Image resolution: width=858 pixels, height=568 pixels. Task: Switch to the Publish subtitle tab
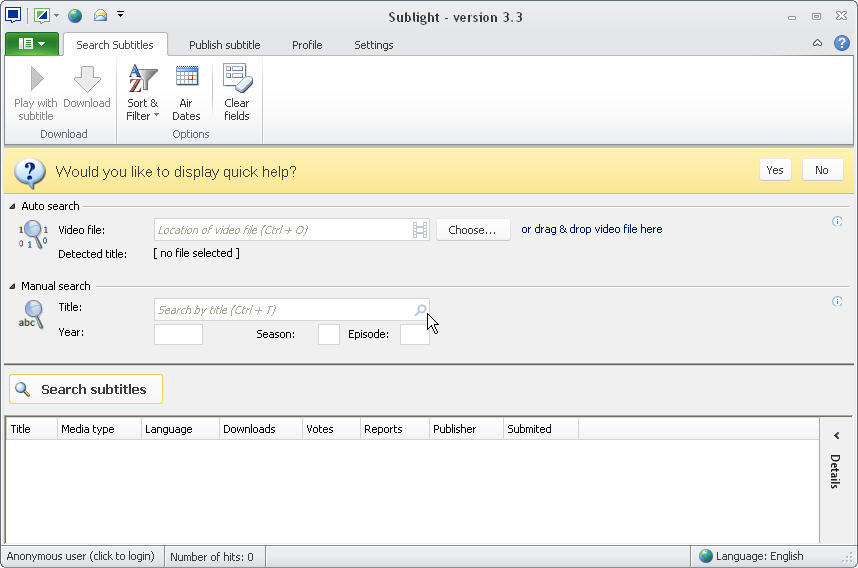pyautogui.click(x=224, y=45)
